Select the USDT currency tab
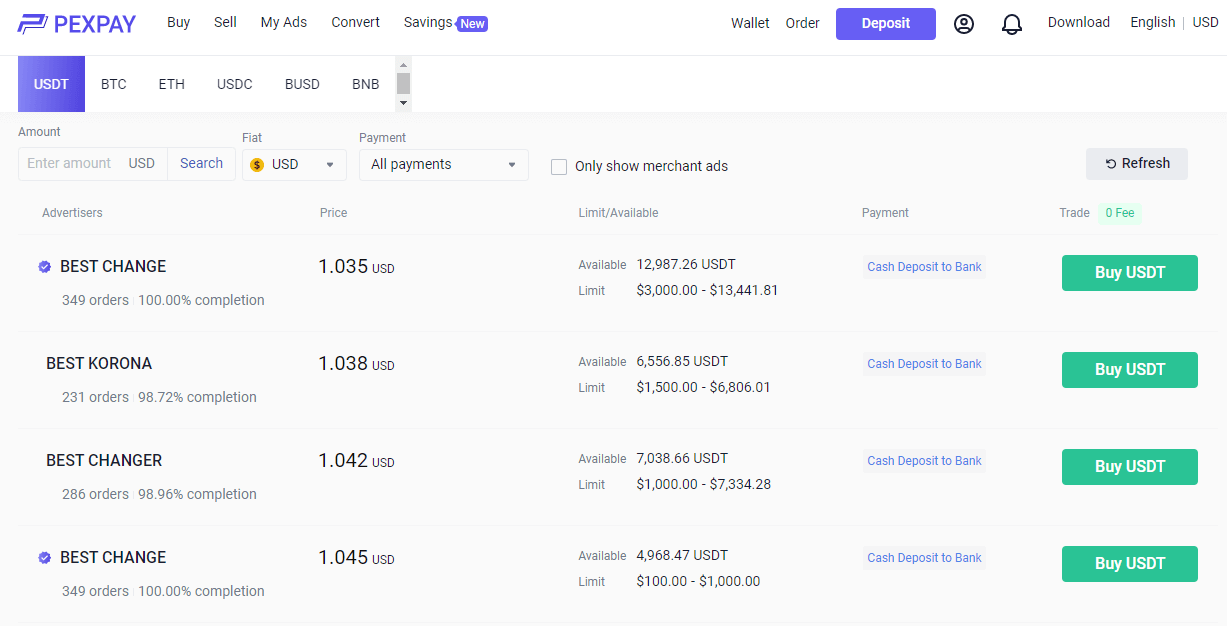Viewport: 1227px width, 626px height. click(51, 84)
